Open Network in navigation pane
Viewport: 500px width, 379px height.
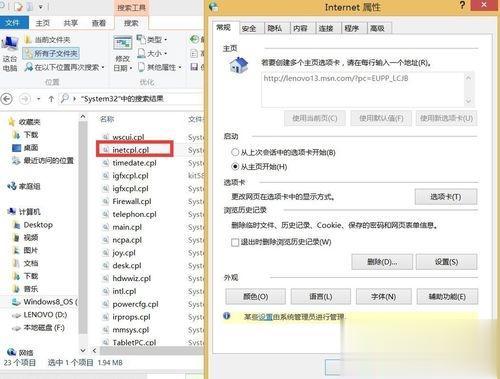point(21,352)
